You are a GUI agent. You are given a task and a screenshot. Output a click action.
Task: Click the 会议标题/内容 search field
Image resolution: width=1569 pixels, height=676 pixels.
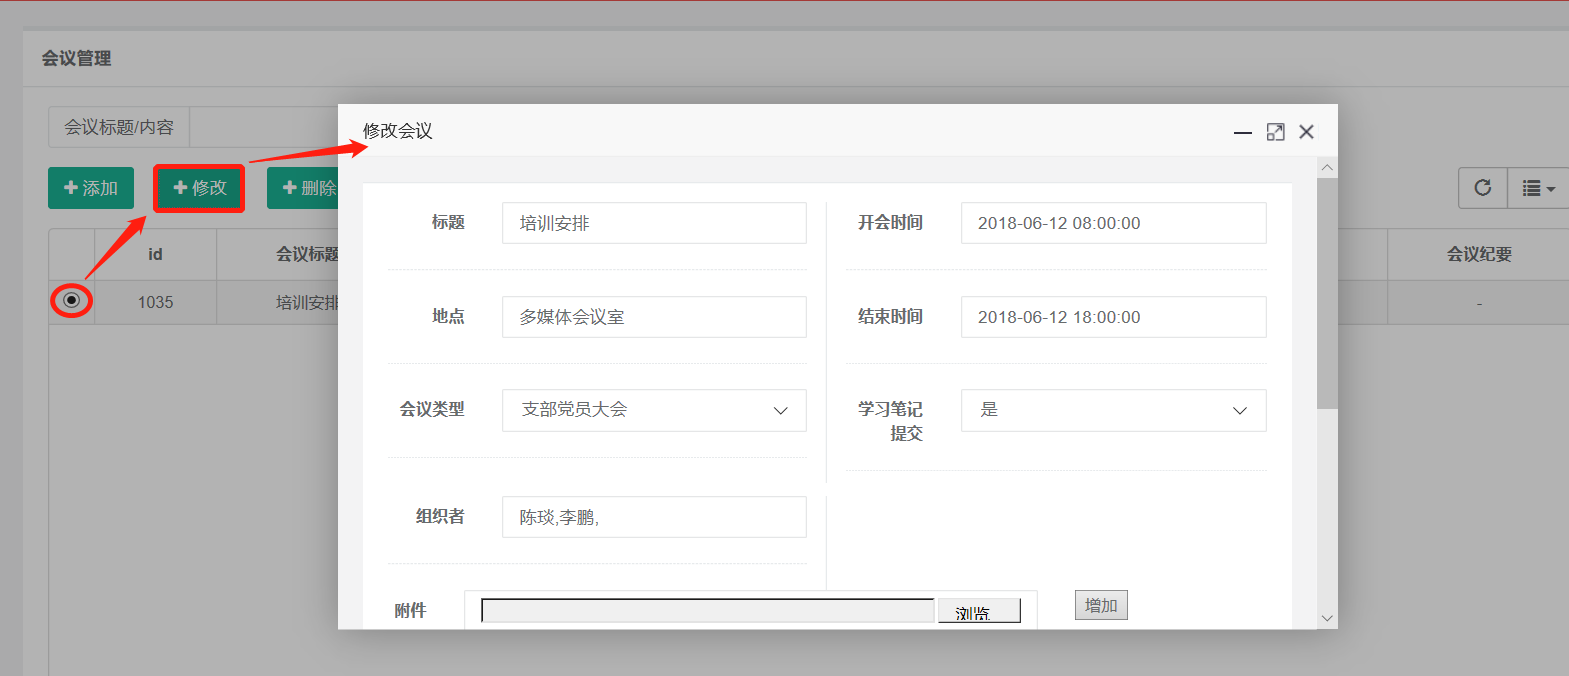tap(262, 128)
